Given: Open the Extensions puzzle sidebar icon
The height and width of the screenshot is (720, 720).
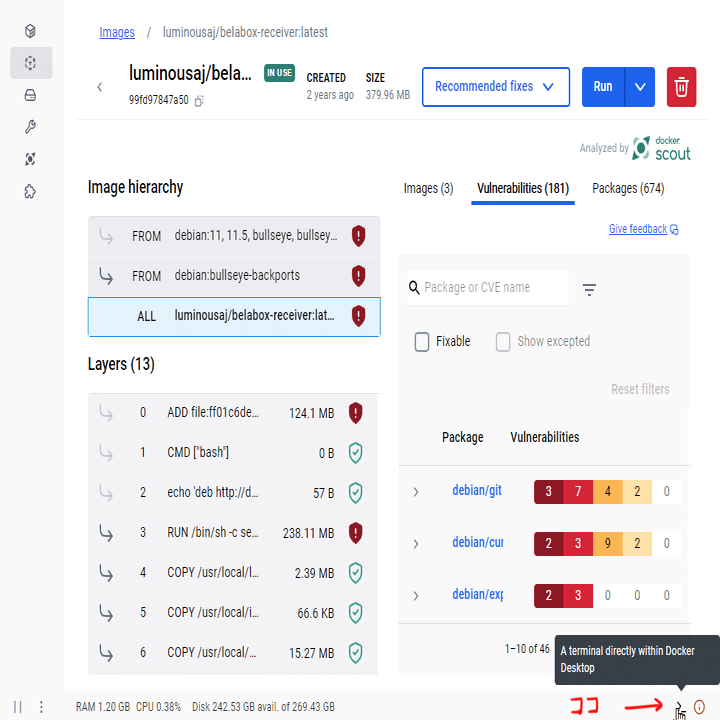Looking at the screenshot, I should [30, 191].
